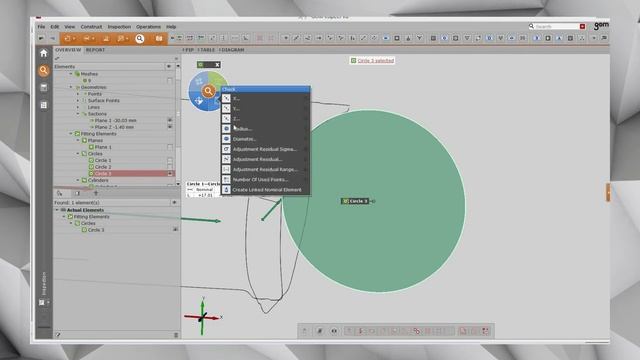Open the Construct menu
Viewport: 640px width, 360px height.
tap(91, 27)
